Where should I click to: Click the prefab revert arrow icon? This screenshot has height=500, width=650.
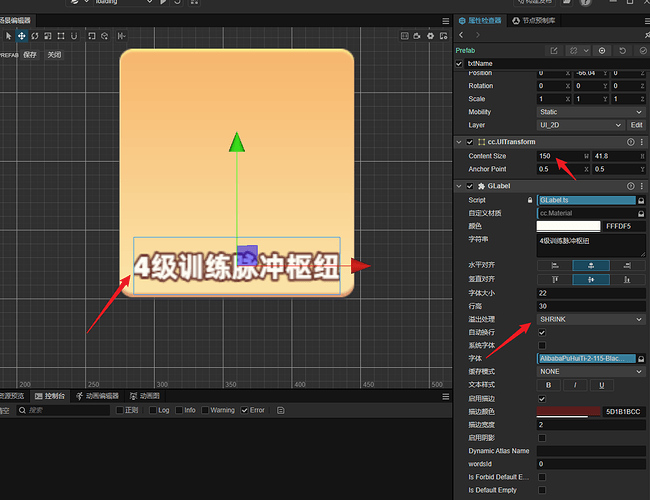(x=622, y=51)
